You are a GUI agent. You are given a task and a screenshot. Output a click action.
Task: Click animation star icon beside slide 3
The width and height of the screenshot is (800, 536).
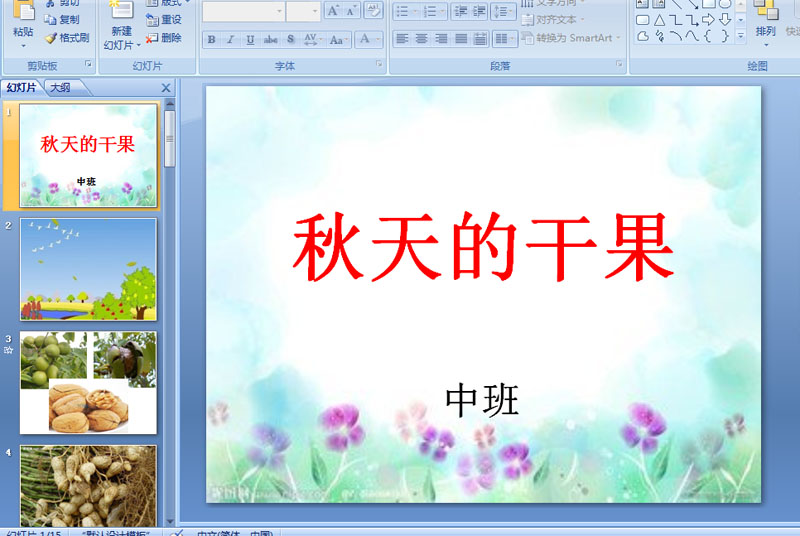tap(8, 350)
